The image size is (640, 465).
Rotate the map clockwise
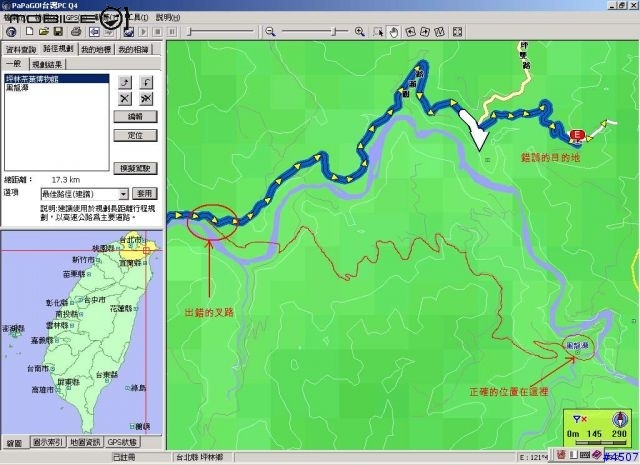coord(425,32)
